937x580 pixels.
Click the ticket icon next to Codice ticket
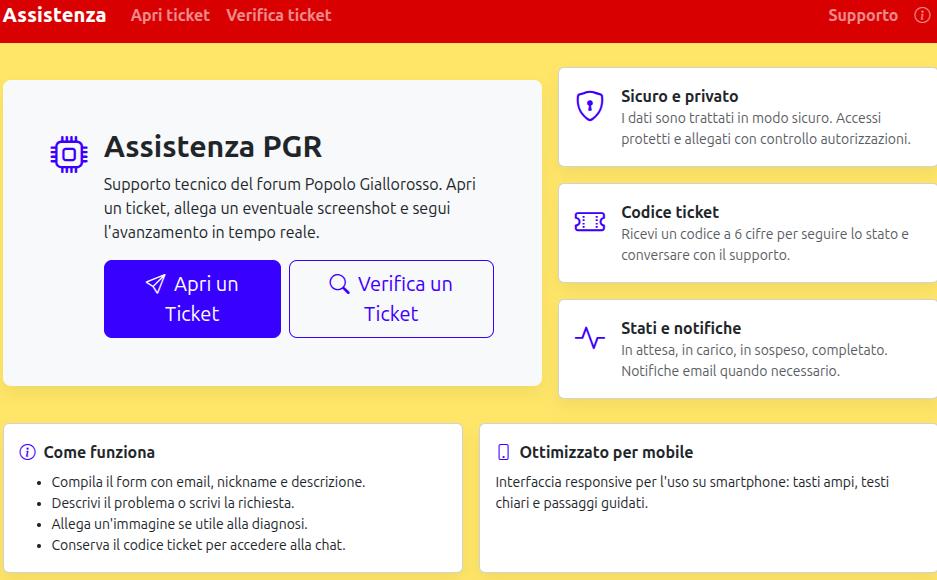click(x=588, y=222)
